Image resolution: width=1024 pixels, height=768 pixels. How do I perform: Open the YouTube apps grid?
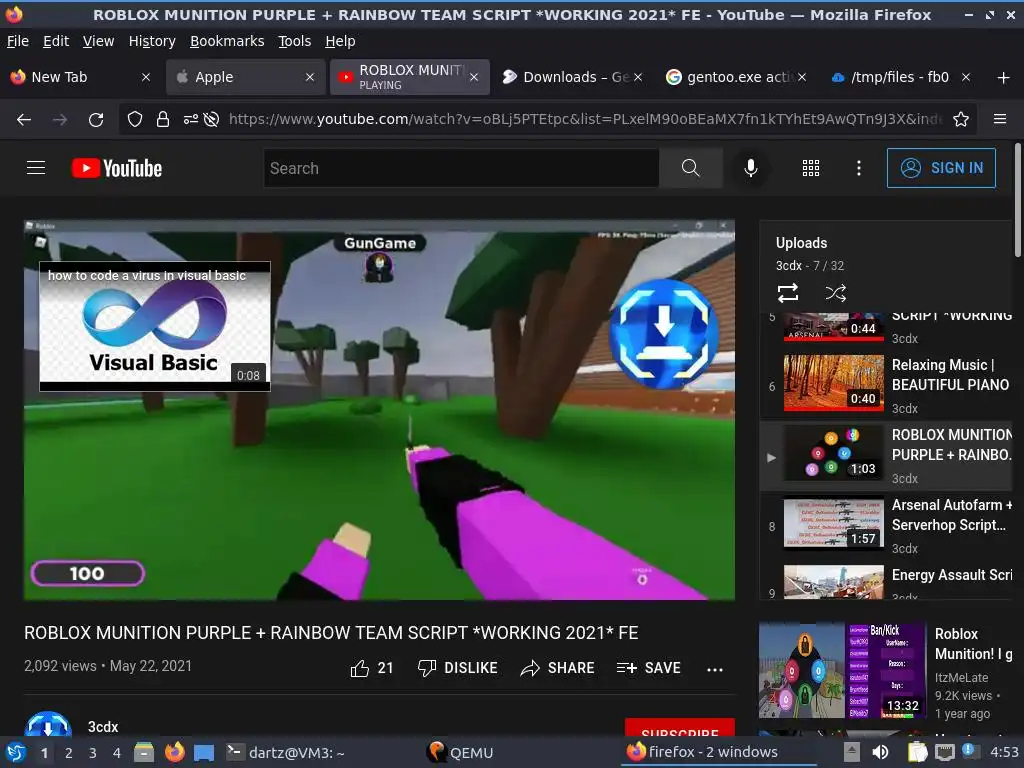pyautogui.click(x=810, y=168)
